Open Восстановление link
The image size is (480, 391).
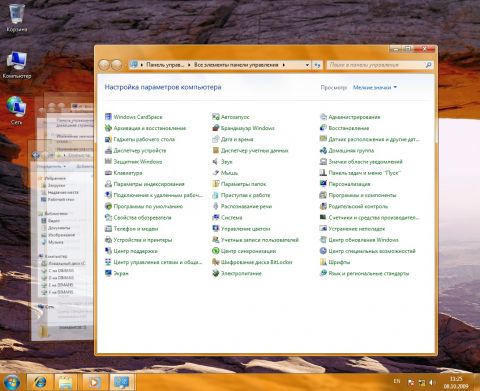pos(349,128)
